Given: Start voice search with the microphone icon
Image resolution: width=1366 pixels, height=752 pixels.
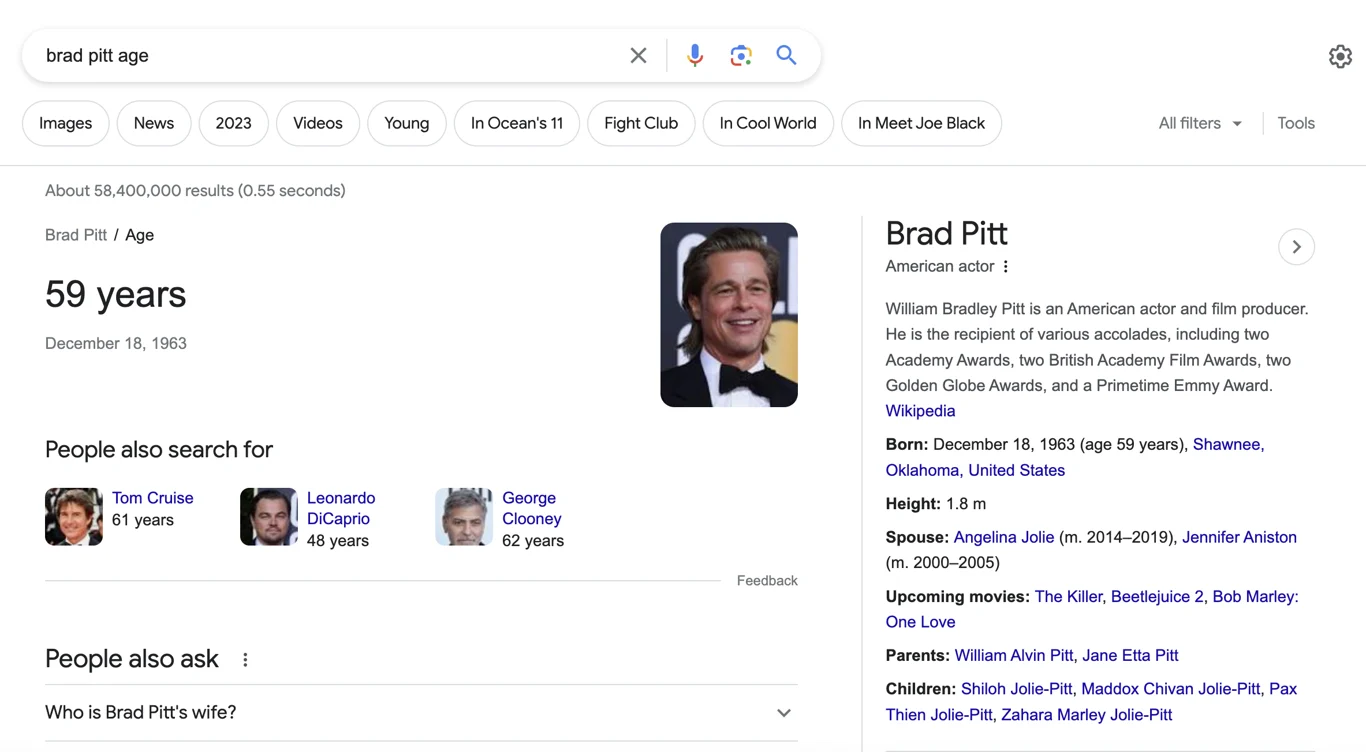Looking at the screenshot, I should tap(694, 56).
